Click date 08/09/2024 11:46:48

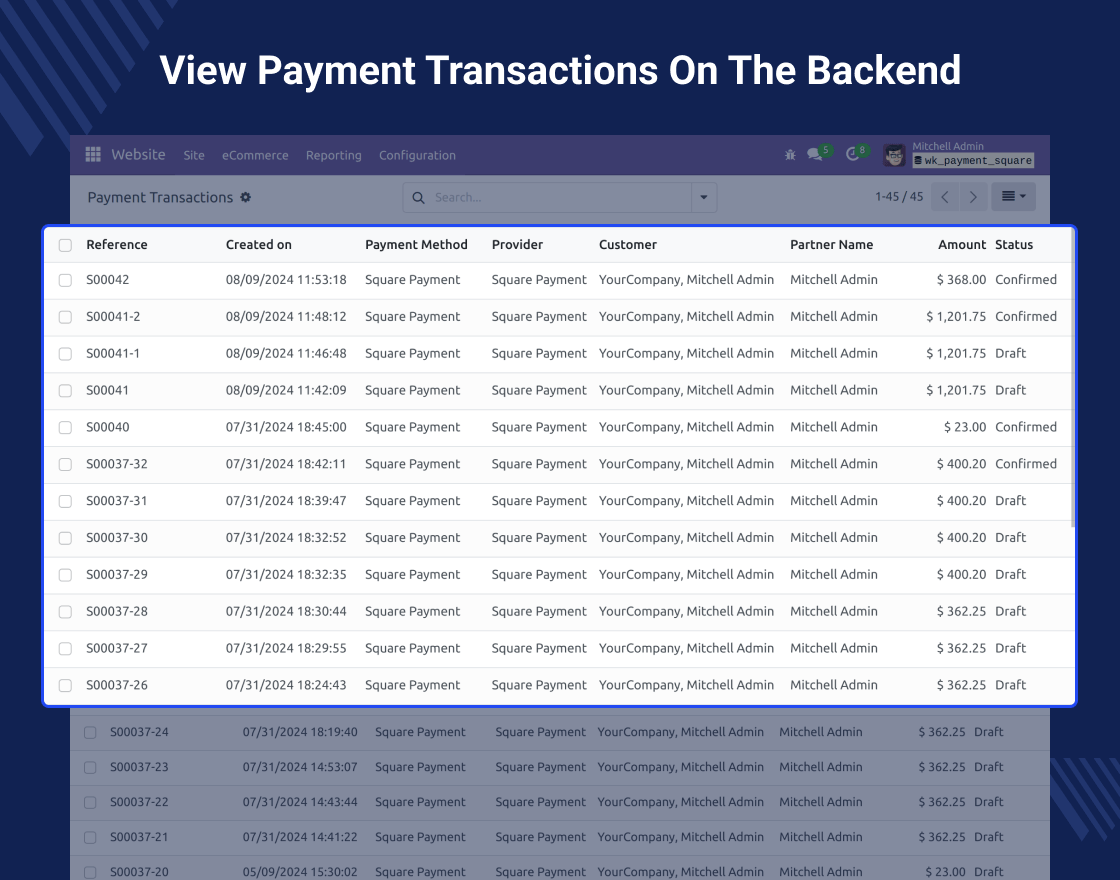tap(286, 353)
